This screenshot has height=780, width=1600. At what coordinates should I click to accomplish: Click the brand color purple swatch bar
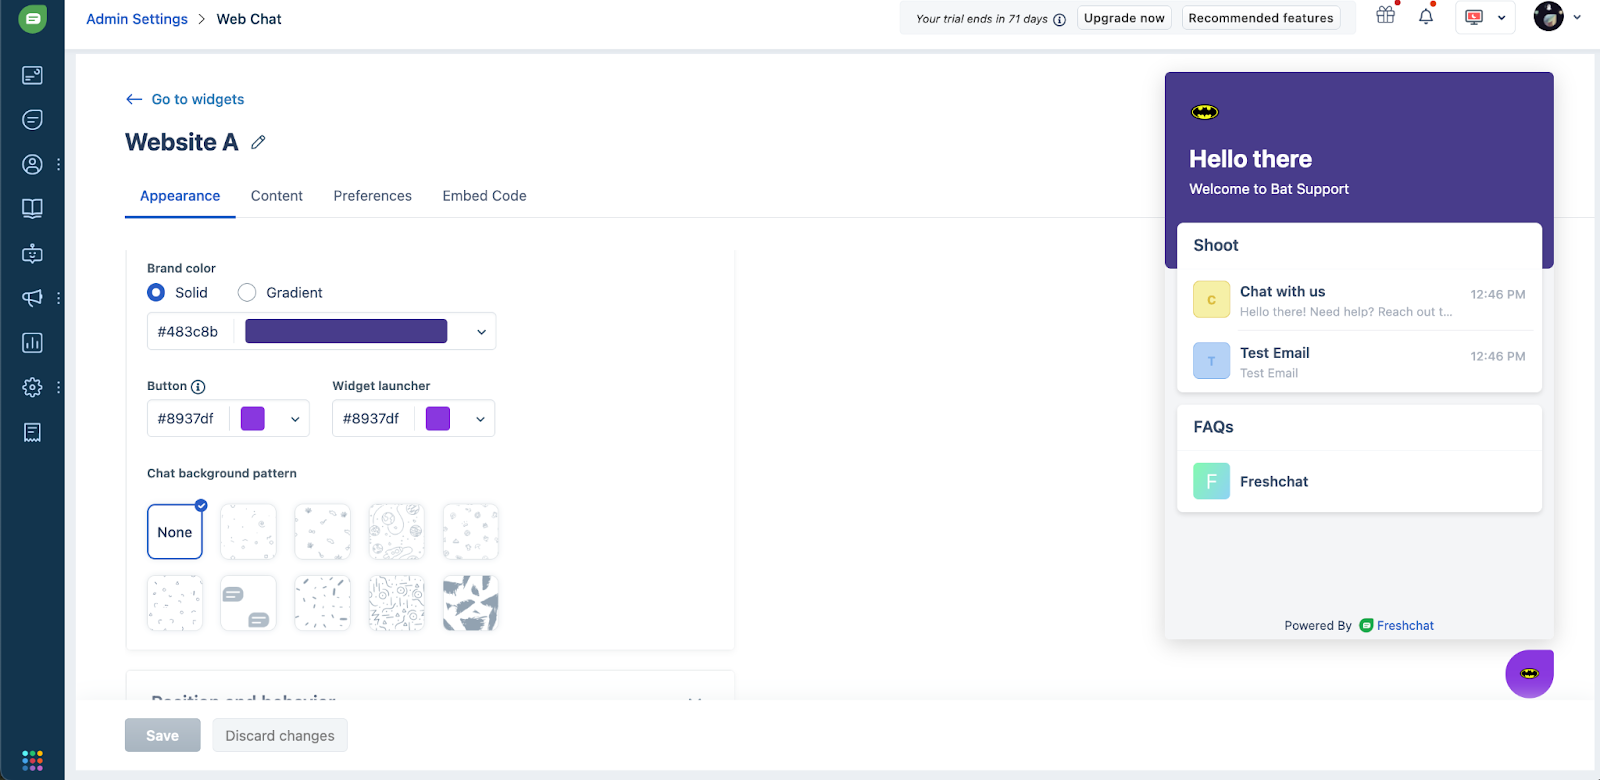[x=346, y=331]
